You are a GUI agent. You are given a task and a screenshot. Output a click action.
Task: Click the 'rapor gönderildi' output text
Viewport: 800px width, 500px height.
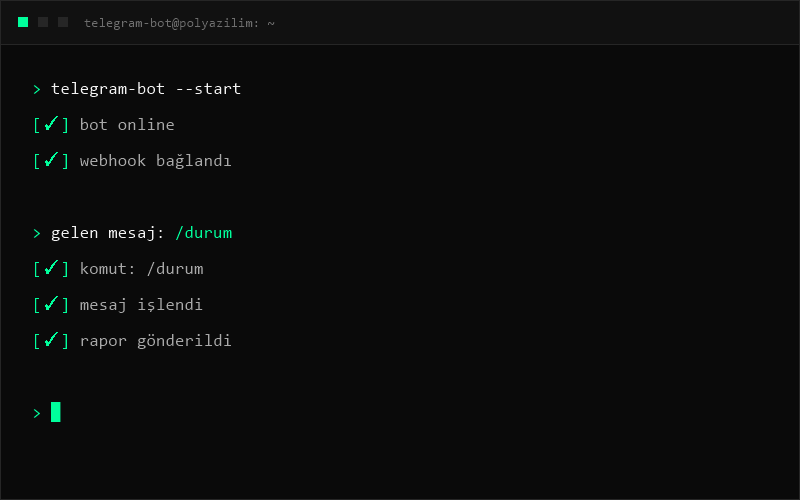pyautogui.click(x=156, y=341)
